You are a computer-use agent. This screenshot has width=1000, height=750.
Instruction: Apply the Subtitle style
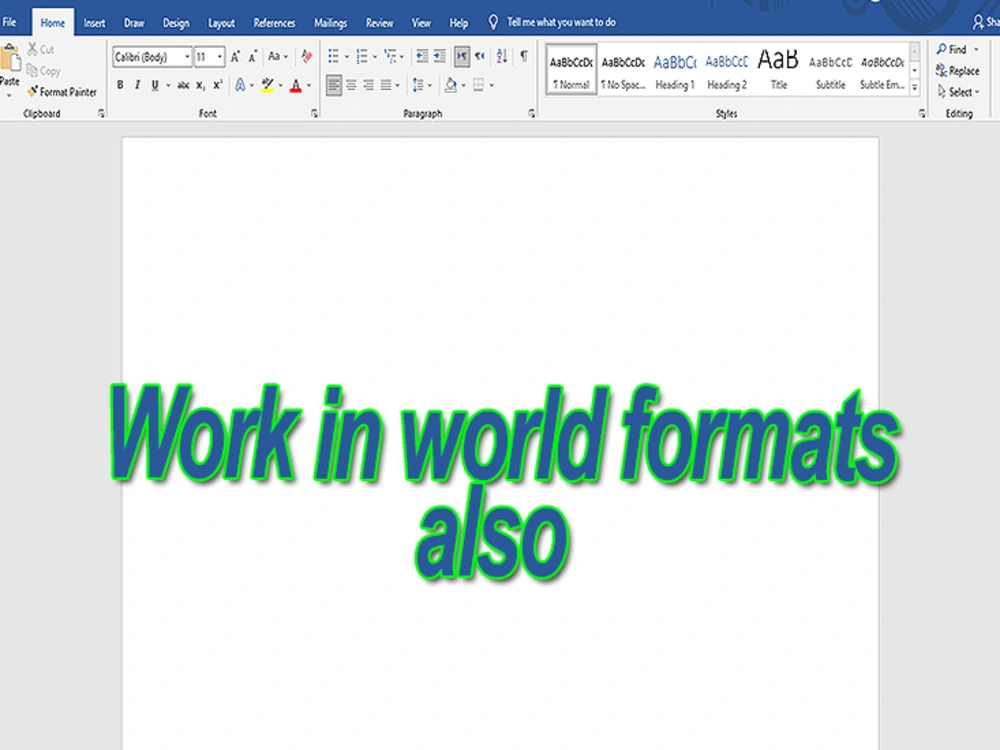coord(830,70)
